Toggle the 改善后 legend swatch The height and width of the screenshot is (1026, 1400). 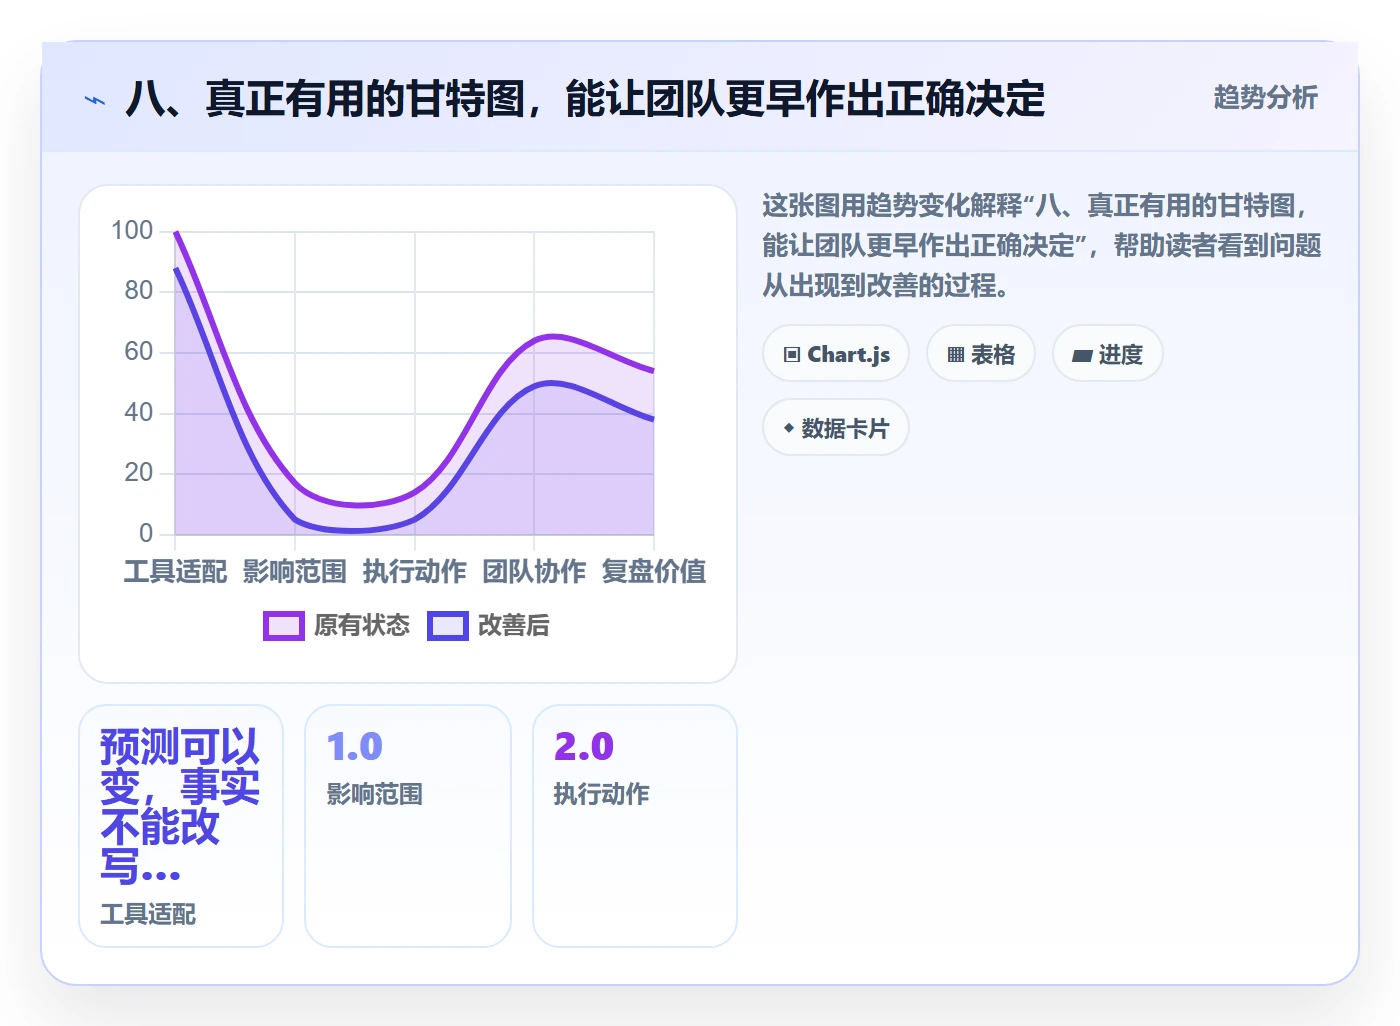[x=448, y=626]
